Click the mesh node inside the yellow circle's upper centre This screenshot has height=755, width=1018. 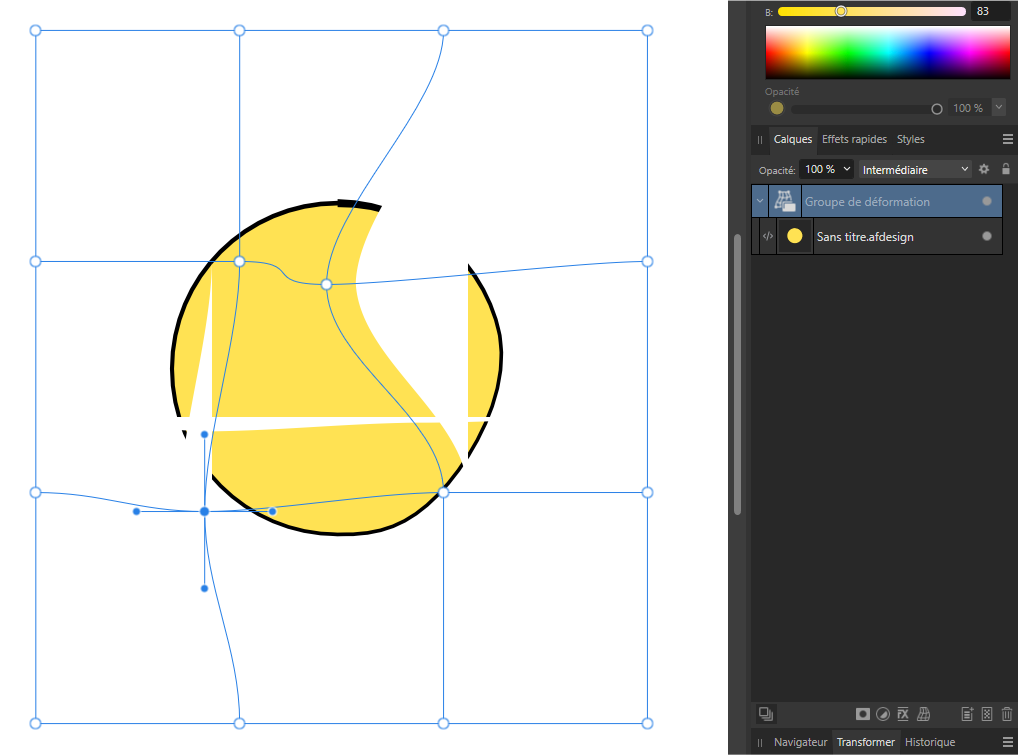click(x=327, y=284)
